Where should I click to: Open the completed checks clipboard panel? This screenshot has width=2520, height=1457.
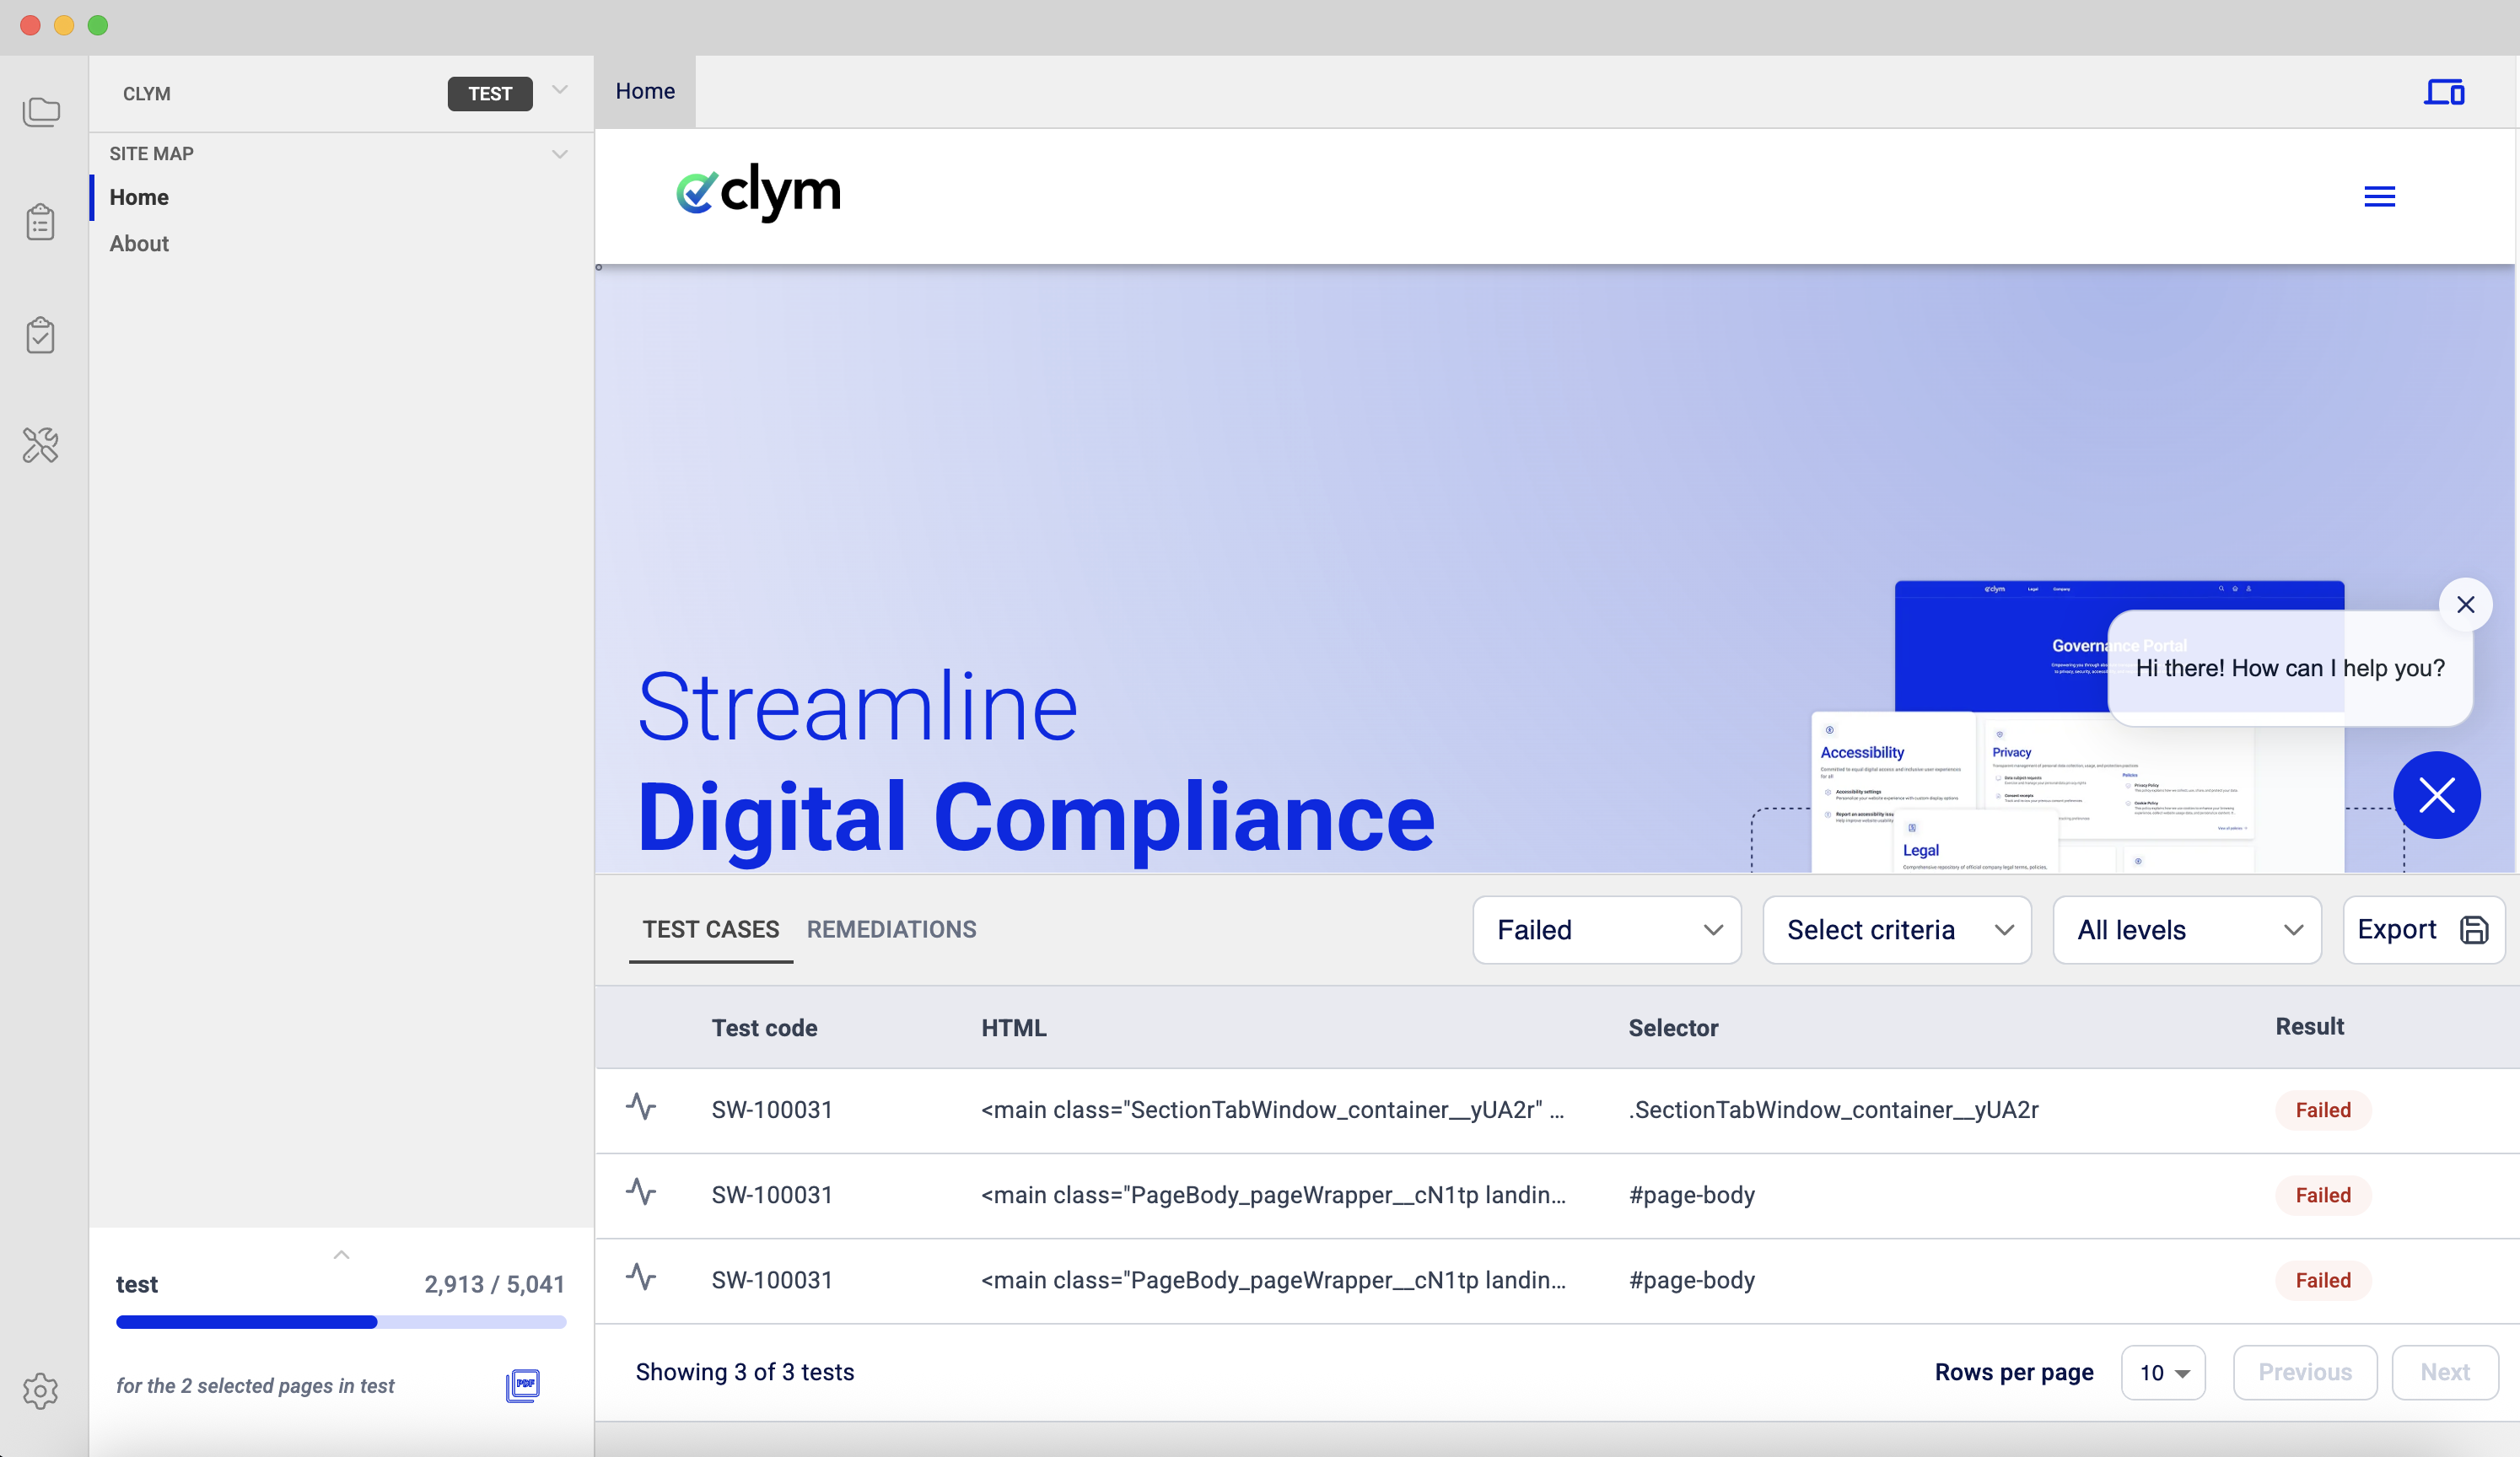[x=41, y=335]
